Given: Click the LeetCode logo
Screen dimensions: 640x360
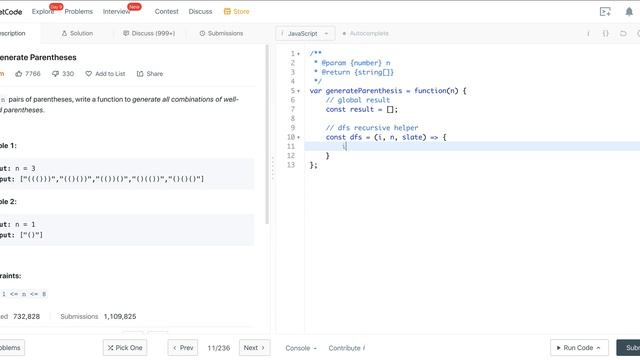Looking at the screenshot, I should tap(11, 12).
